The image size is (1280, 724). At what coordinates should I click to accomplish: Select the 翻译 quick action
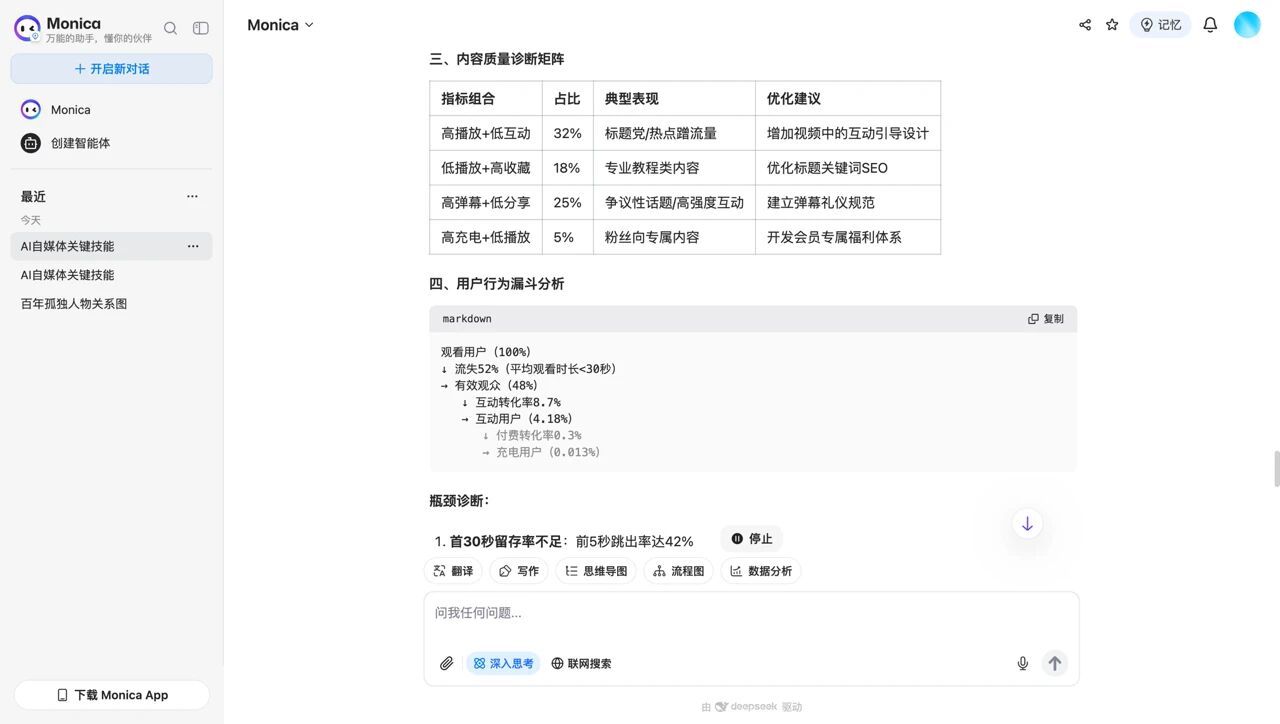[x=453, y=571]
